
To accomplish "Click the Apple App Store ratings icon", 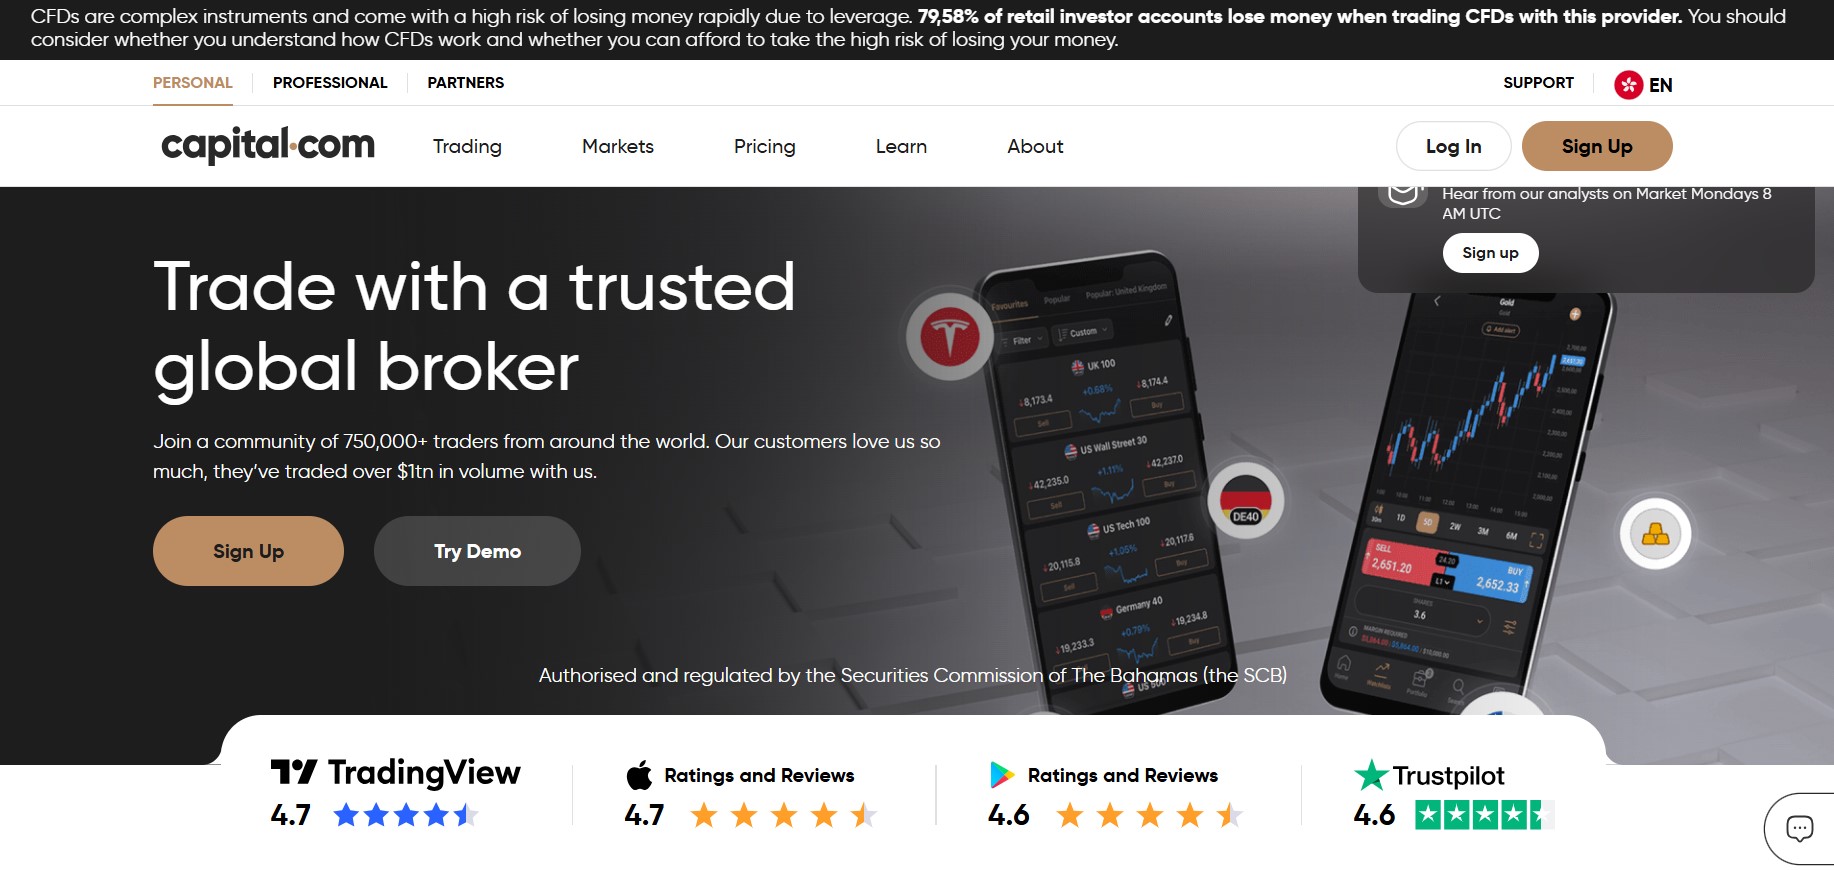I will [639, 775].
